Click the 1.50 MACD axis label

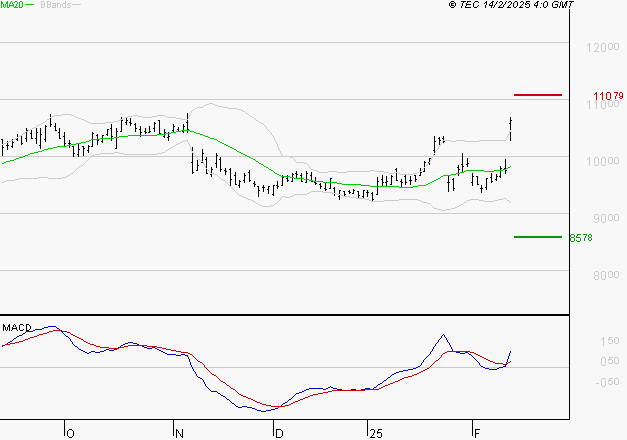581,341
